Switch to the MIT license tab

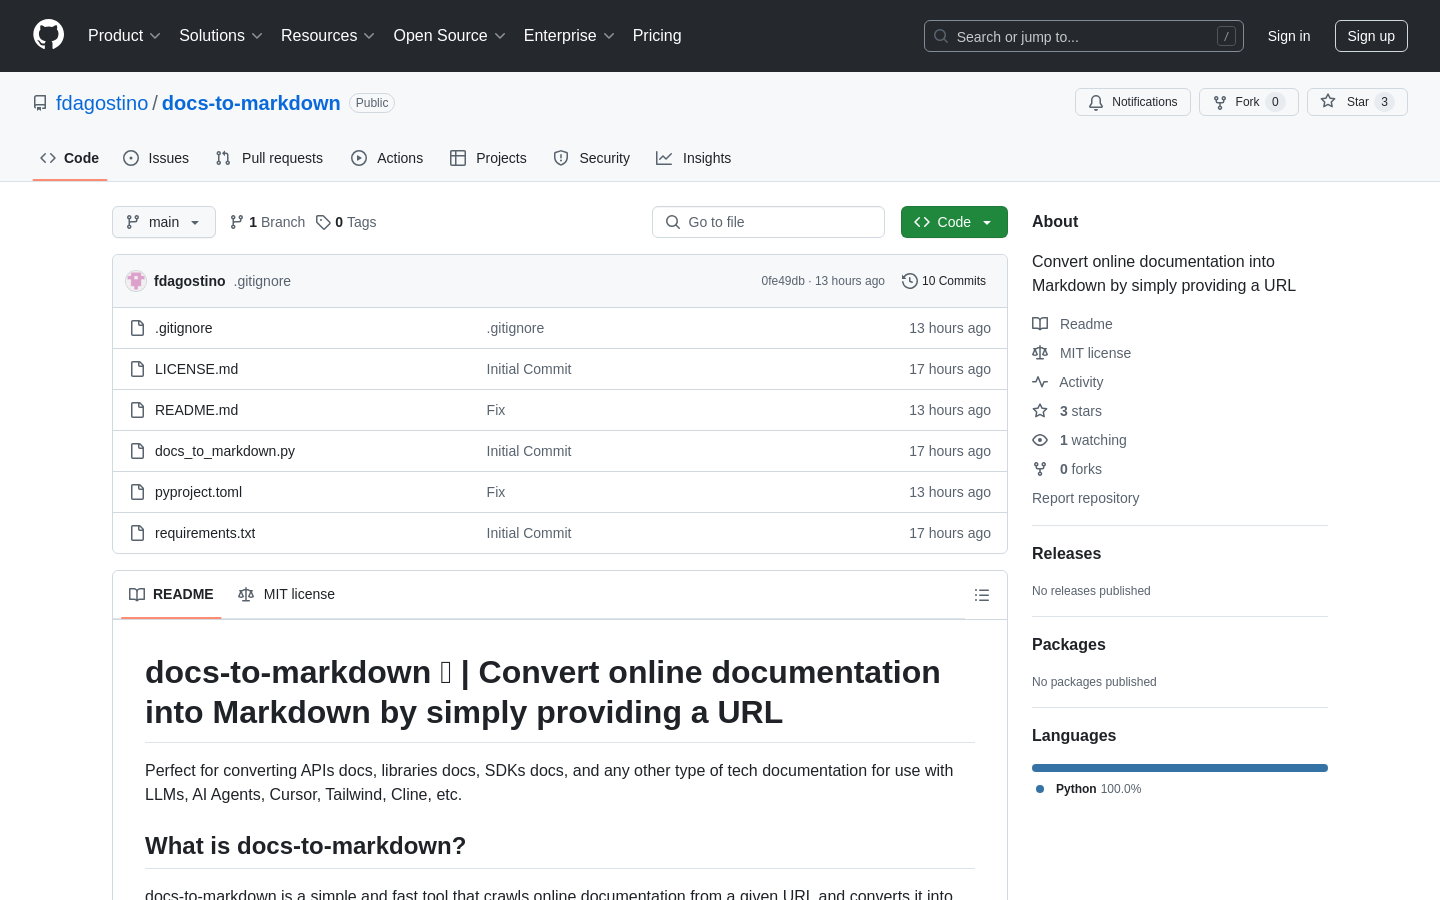click(286, 594)
